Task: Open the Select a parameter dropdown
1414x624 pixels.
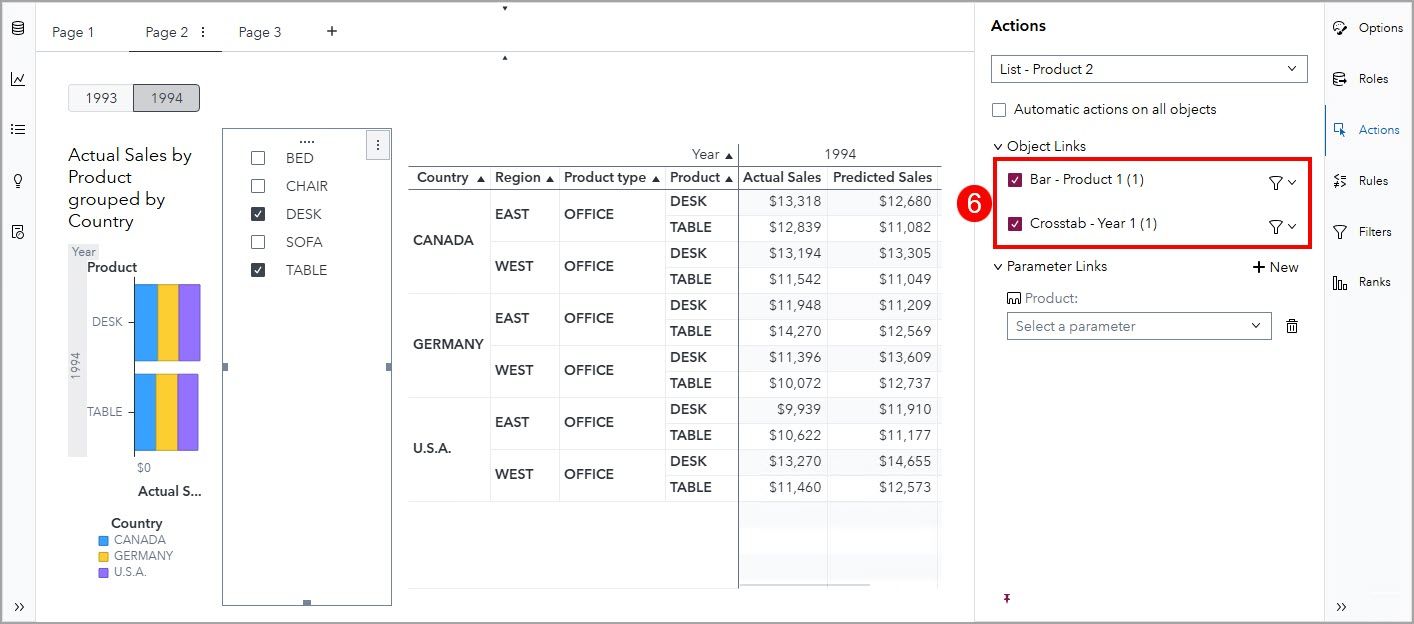Action: (1139, 326)
